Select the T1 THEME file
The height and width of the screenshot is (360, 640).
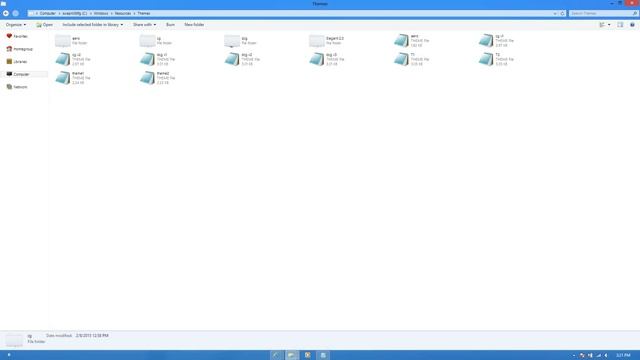[x=412, y=59]
